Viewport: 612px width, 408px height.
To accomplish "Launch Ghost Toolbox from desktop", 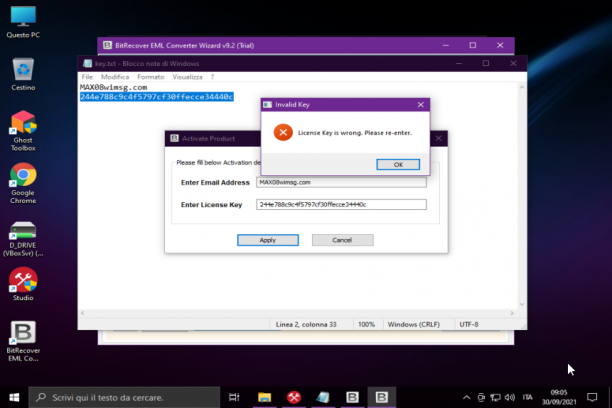I will 23,131.
